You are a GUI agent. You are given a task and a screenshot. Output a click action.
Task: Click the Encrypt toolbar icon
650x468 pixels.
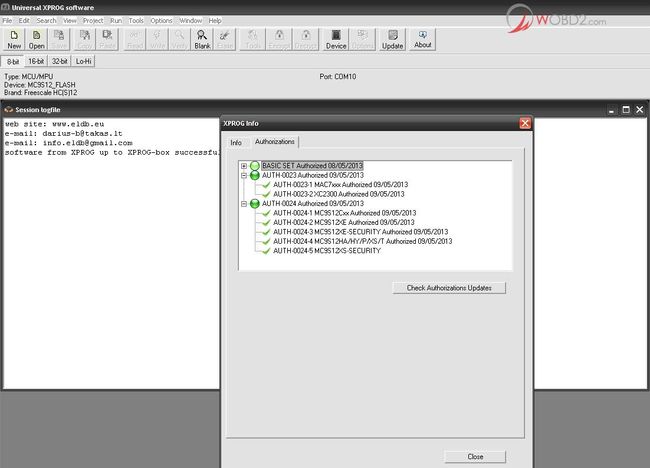pyautogui.click(x=279, y=39)
